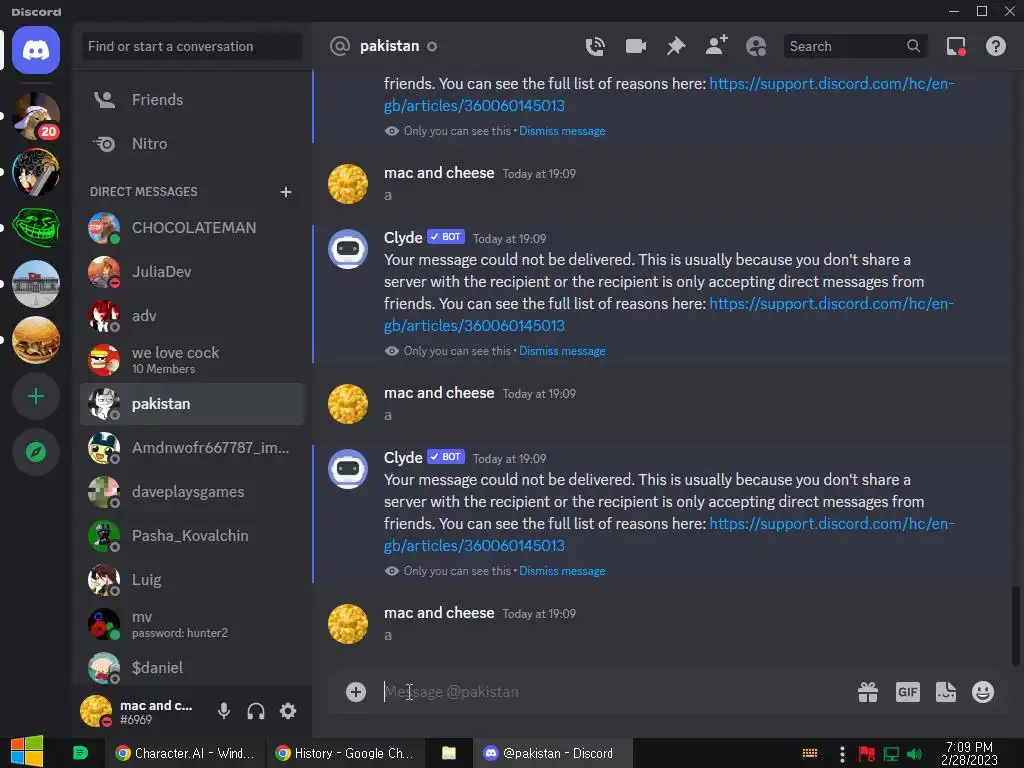Dismiss the topmost Clyde message
Image resolution: width=1024 pixels, height=768 pixels.
point(562,131)
